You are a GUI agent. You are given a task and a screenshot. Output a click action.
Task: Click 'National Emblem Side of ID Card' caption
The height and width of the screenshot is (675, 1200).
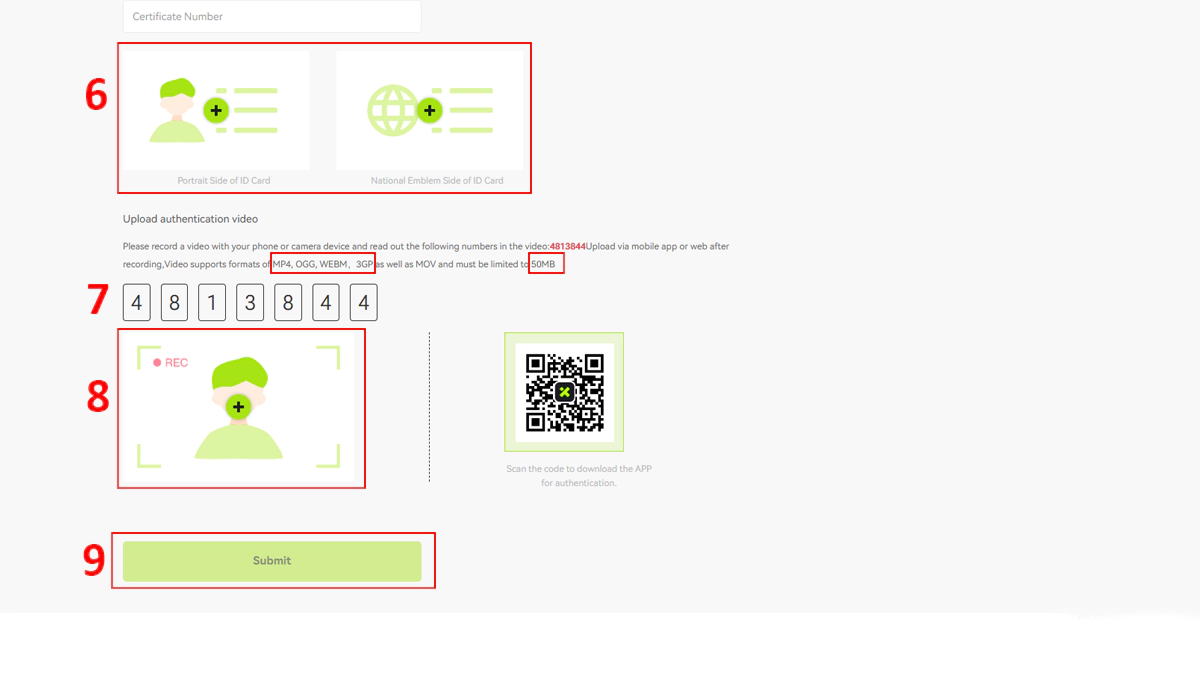(x=437, y=181)
